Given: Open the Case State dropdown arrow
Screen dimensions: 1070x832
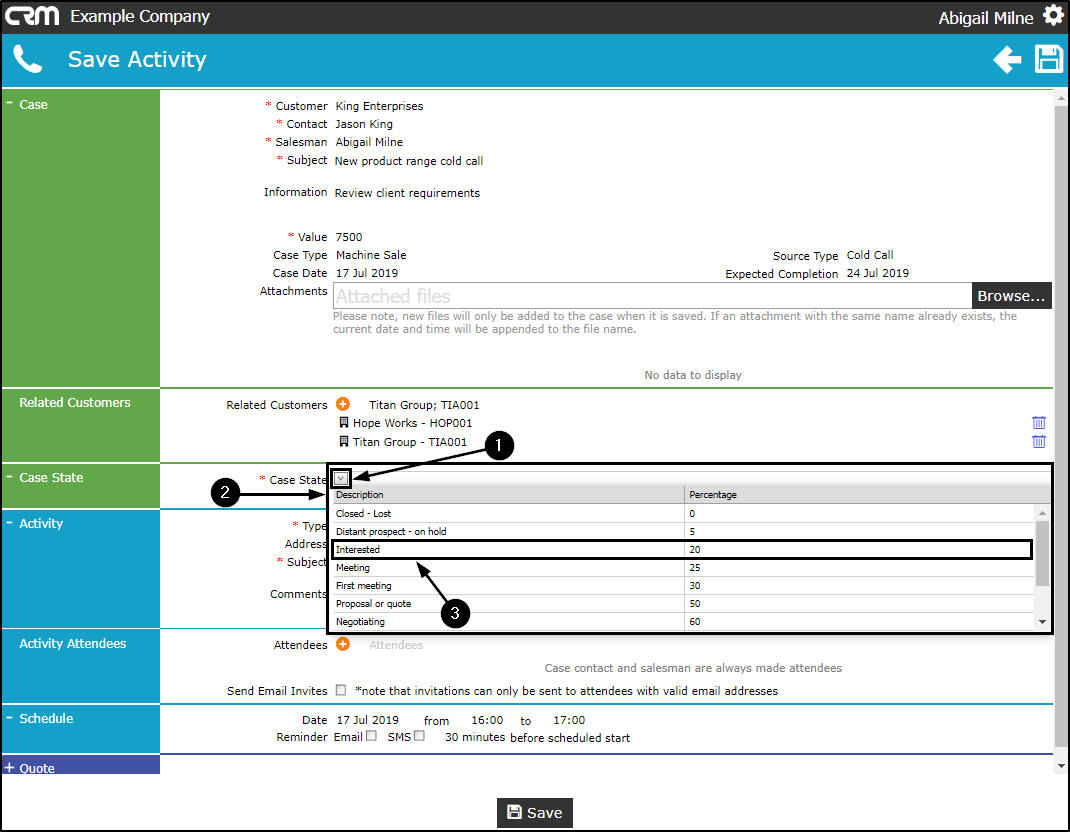Looking at the screenshot, I should pyautogui.click(x=341, y=478).
